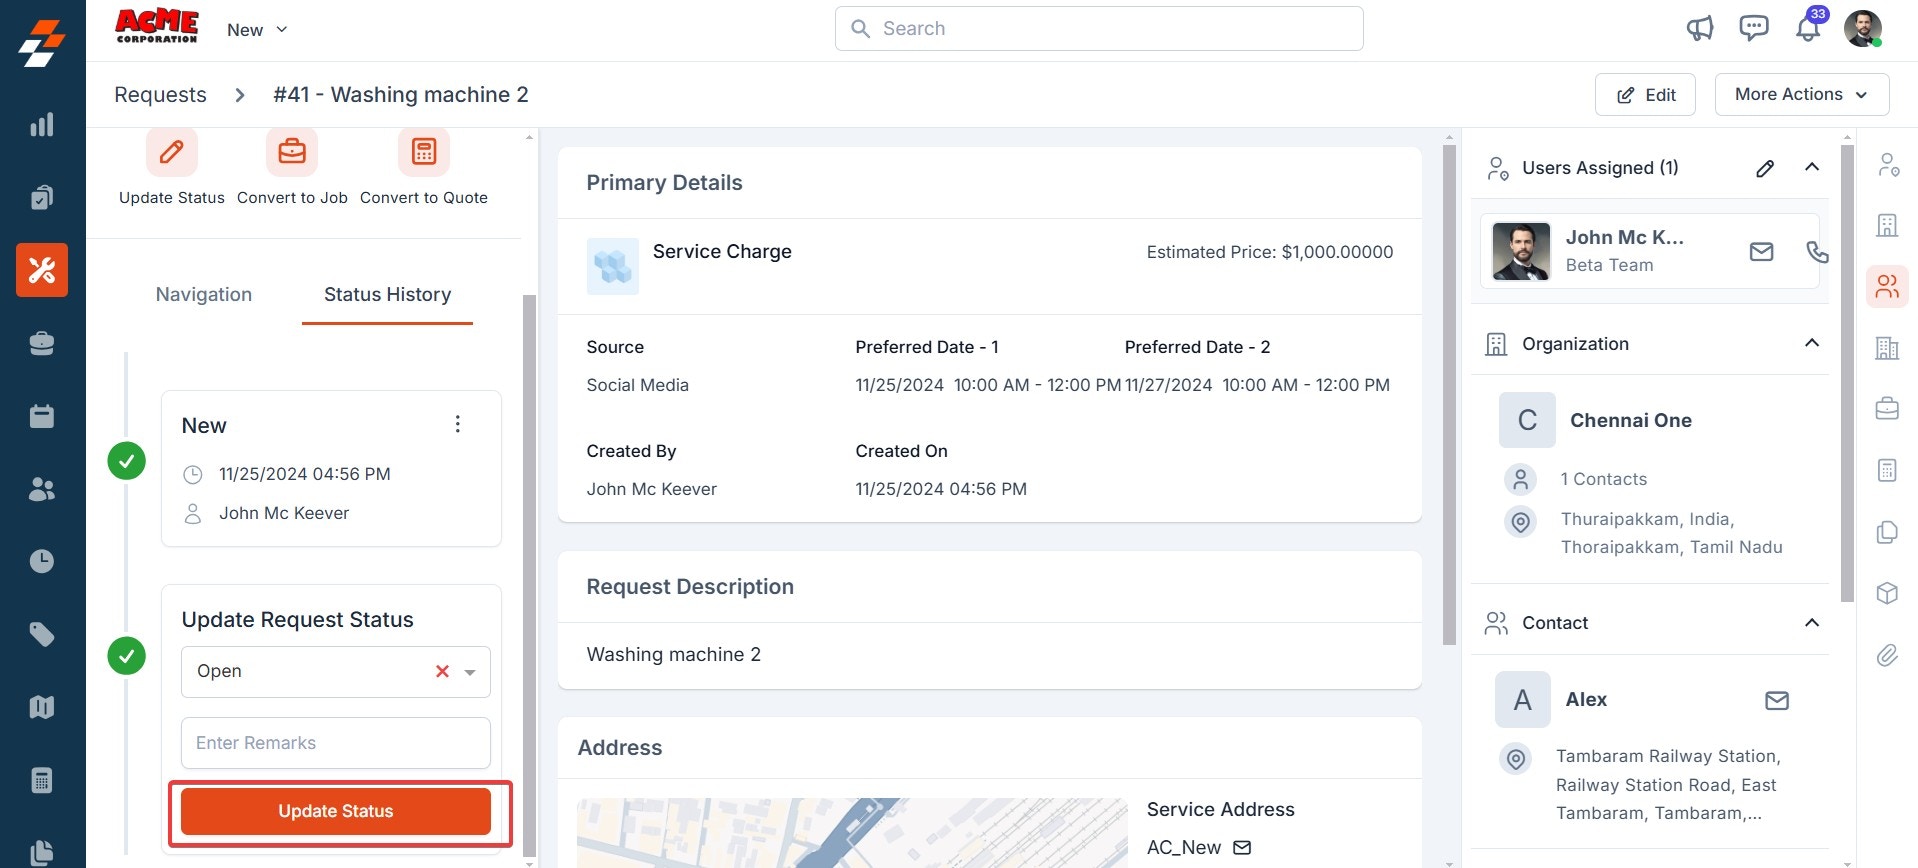
Task: Open John Mc Keever assigned user card
Action: click(x=1650, y=251)
